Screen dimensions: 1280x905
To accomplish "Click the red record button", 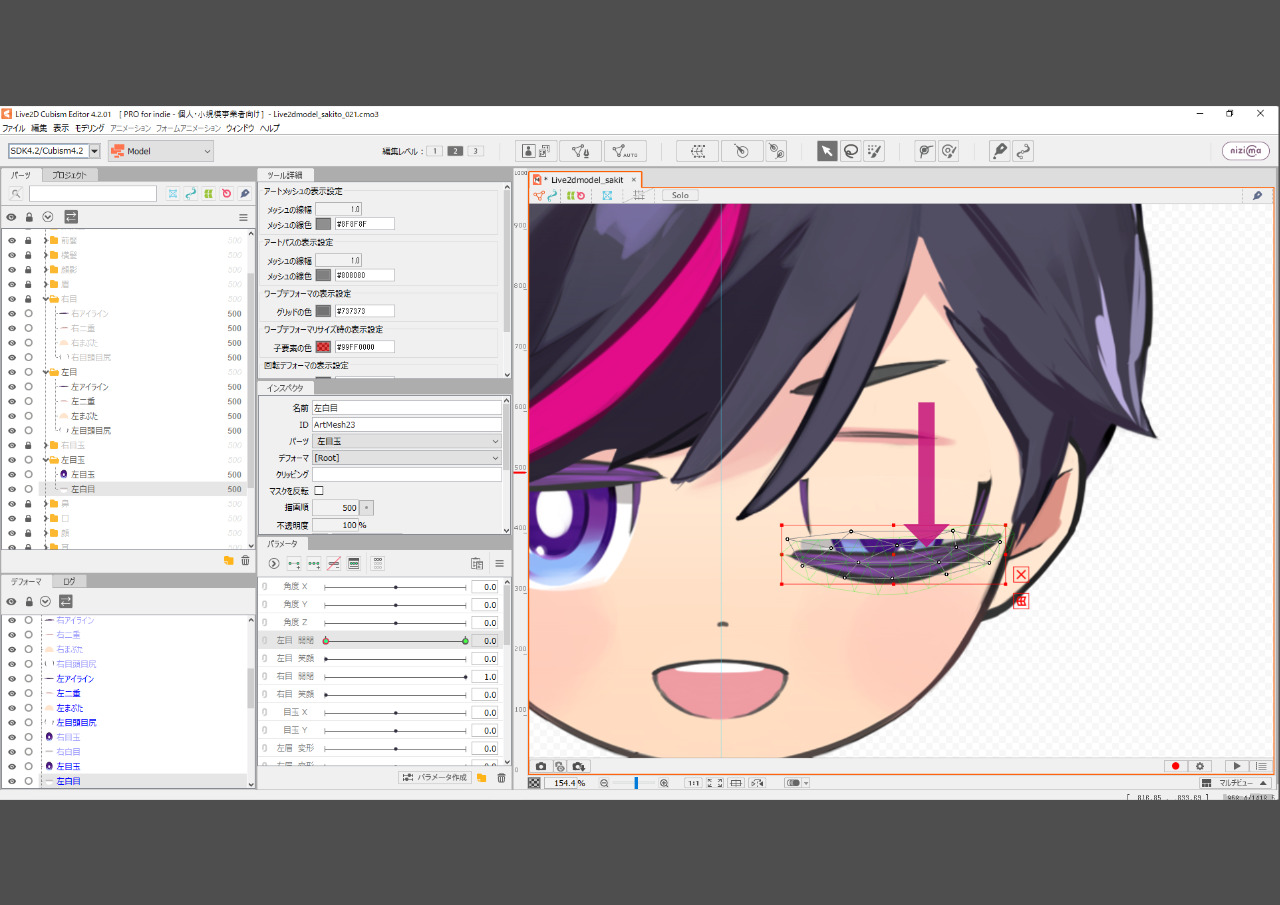I will point(1175,766).
